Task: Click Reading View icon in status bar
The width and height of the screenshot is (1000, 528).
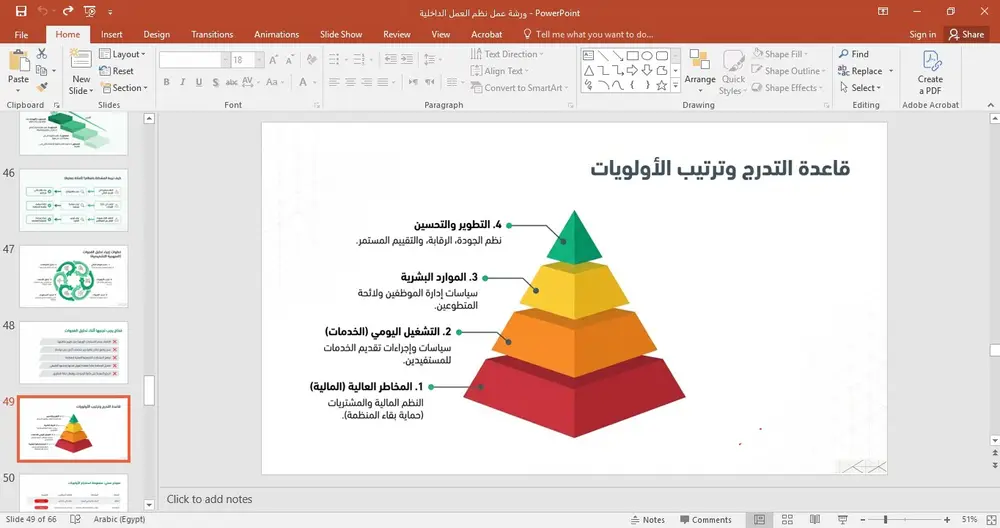Action: tap(814, 520)
